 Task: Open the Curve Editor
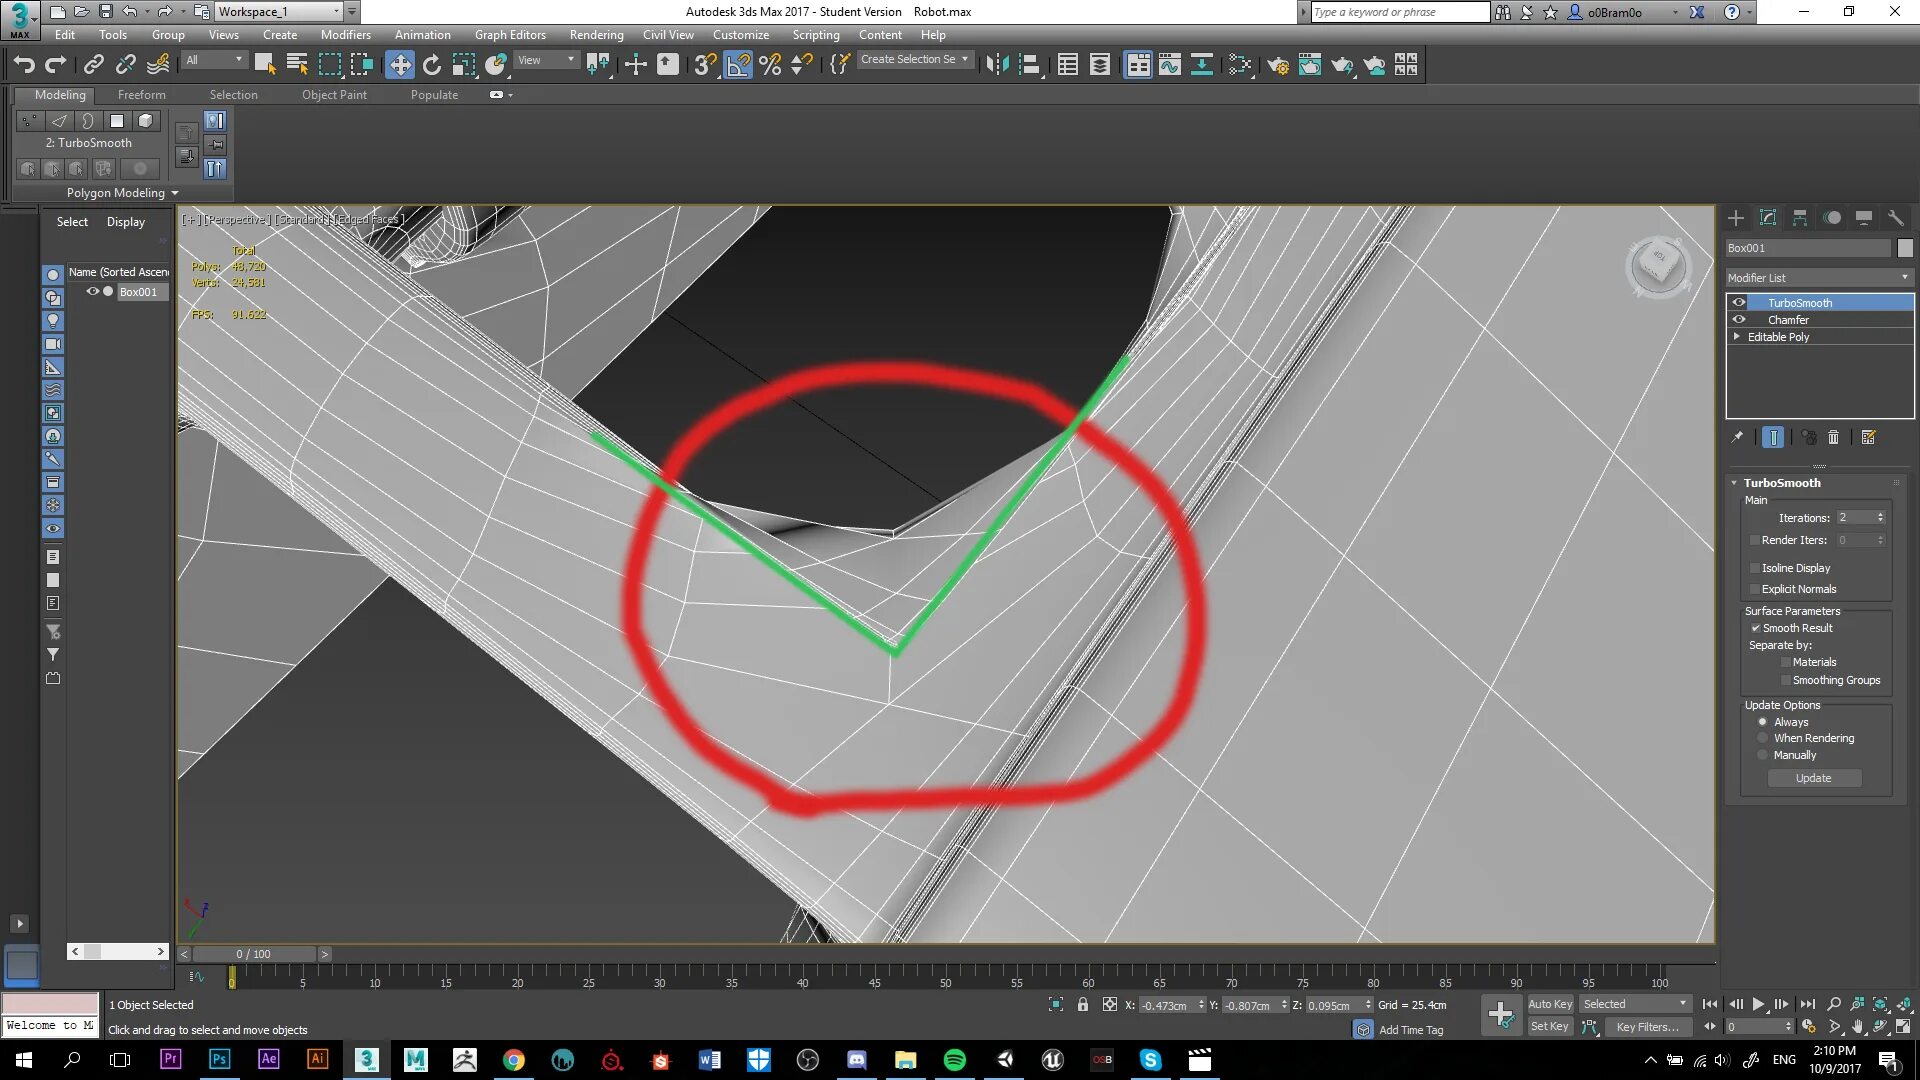[x=1169, y=66]
